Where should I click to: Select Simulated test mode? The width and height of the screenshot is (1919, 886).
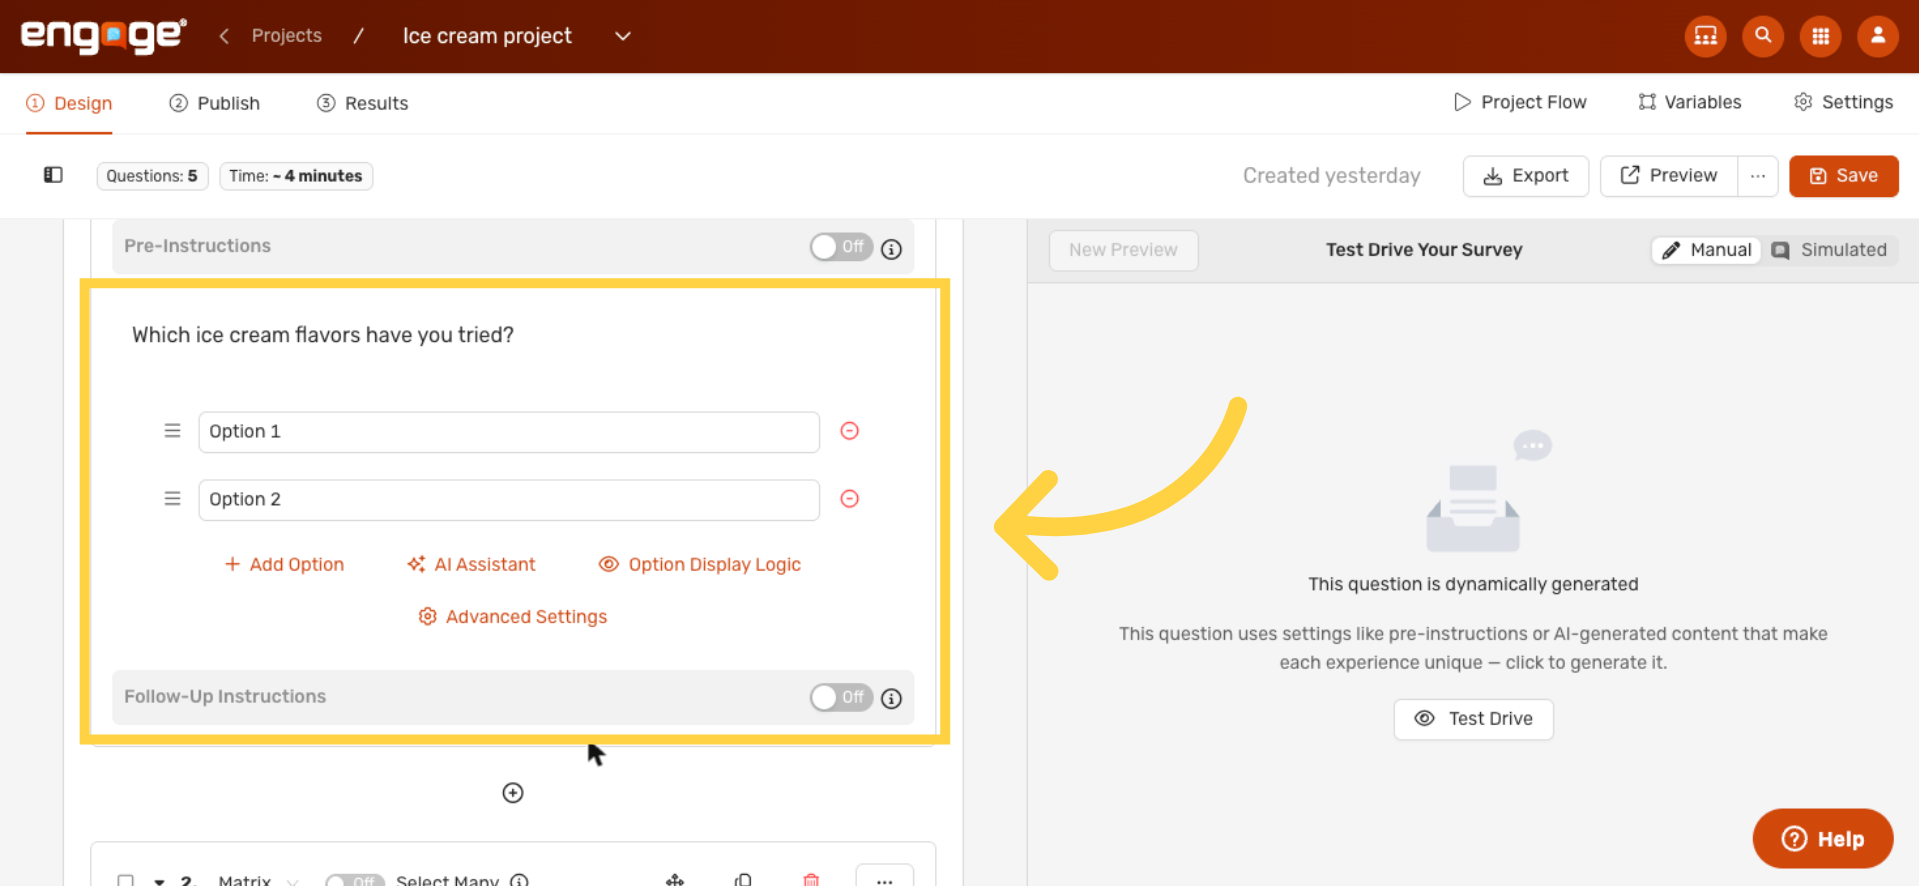tap(1829, 250)
